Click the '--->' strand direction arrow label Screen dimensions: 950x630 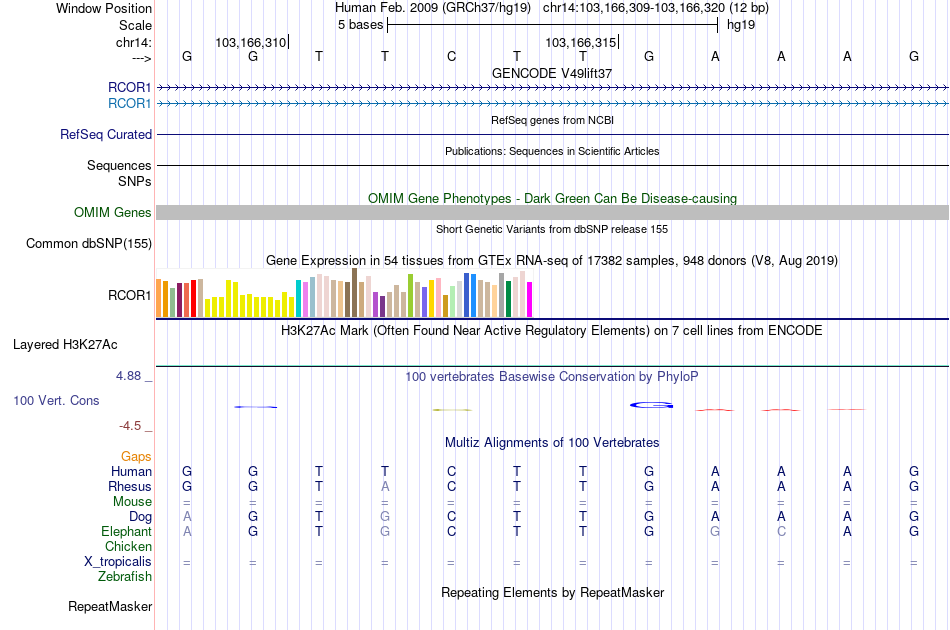[x=141, y=58]
